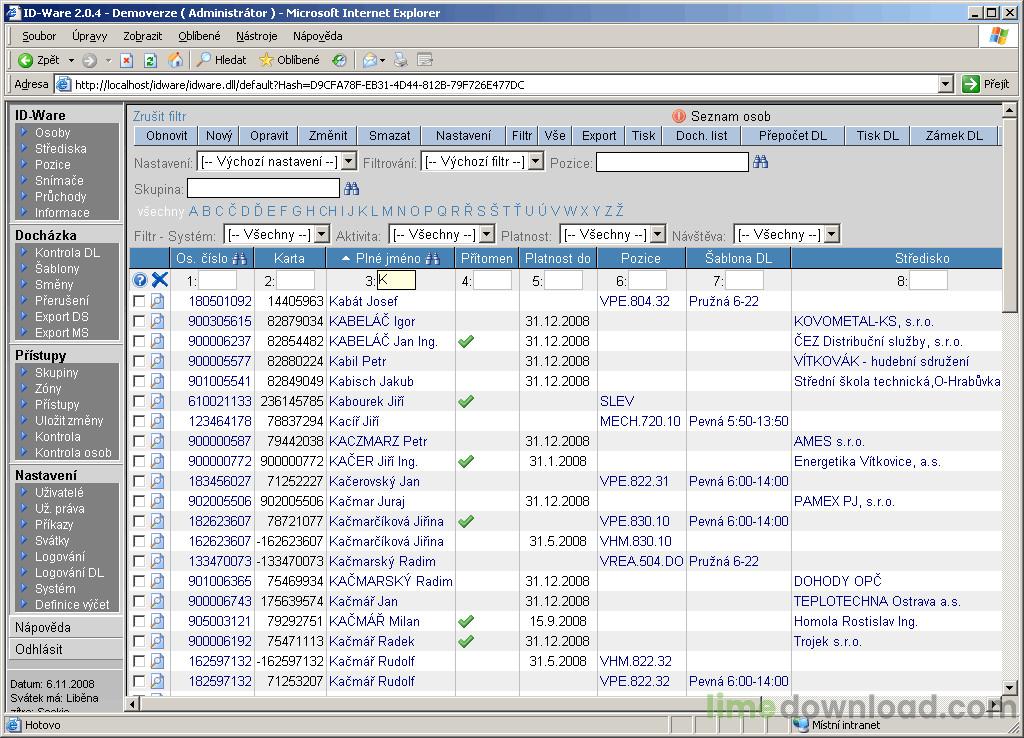Open the Nástroje menu

click(256, 36)
